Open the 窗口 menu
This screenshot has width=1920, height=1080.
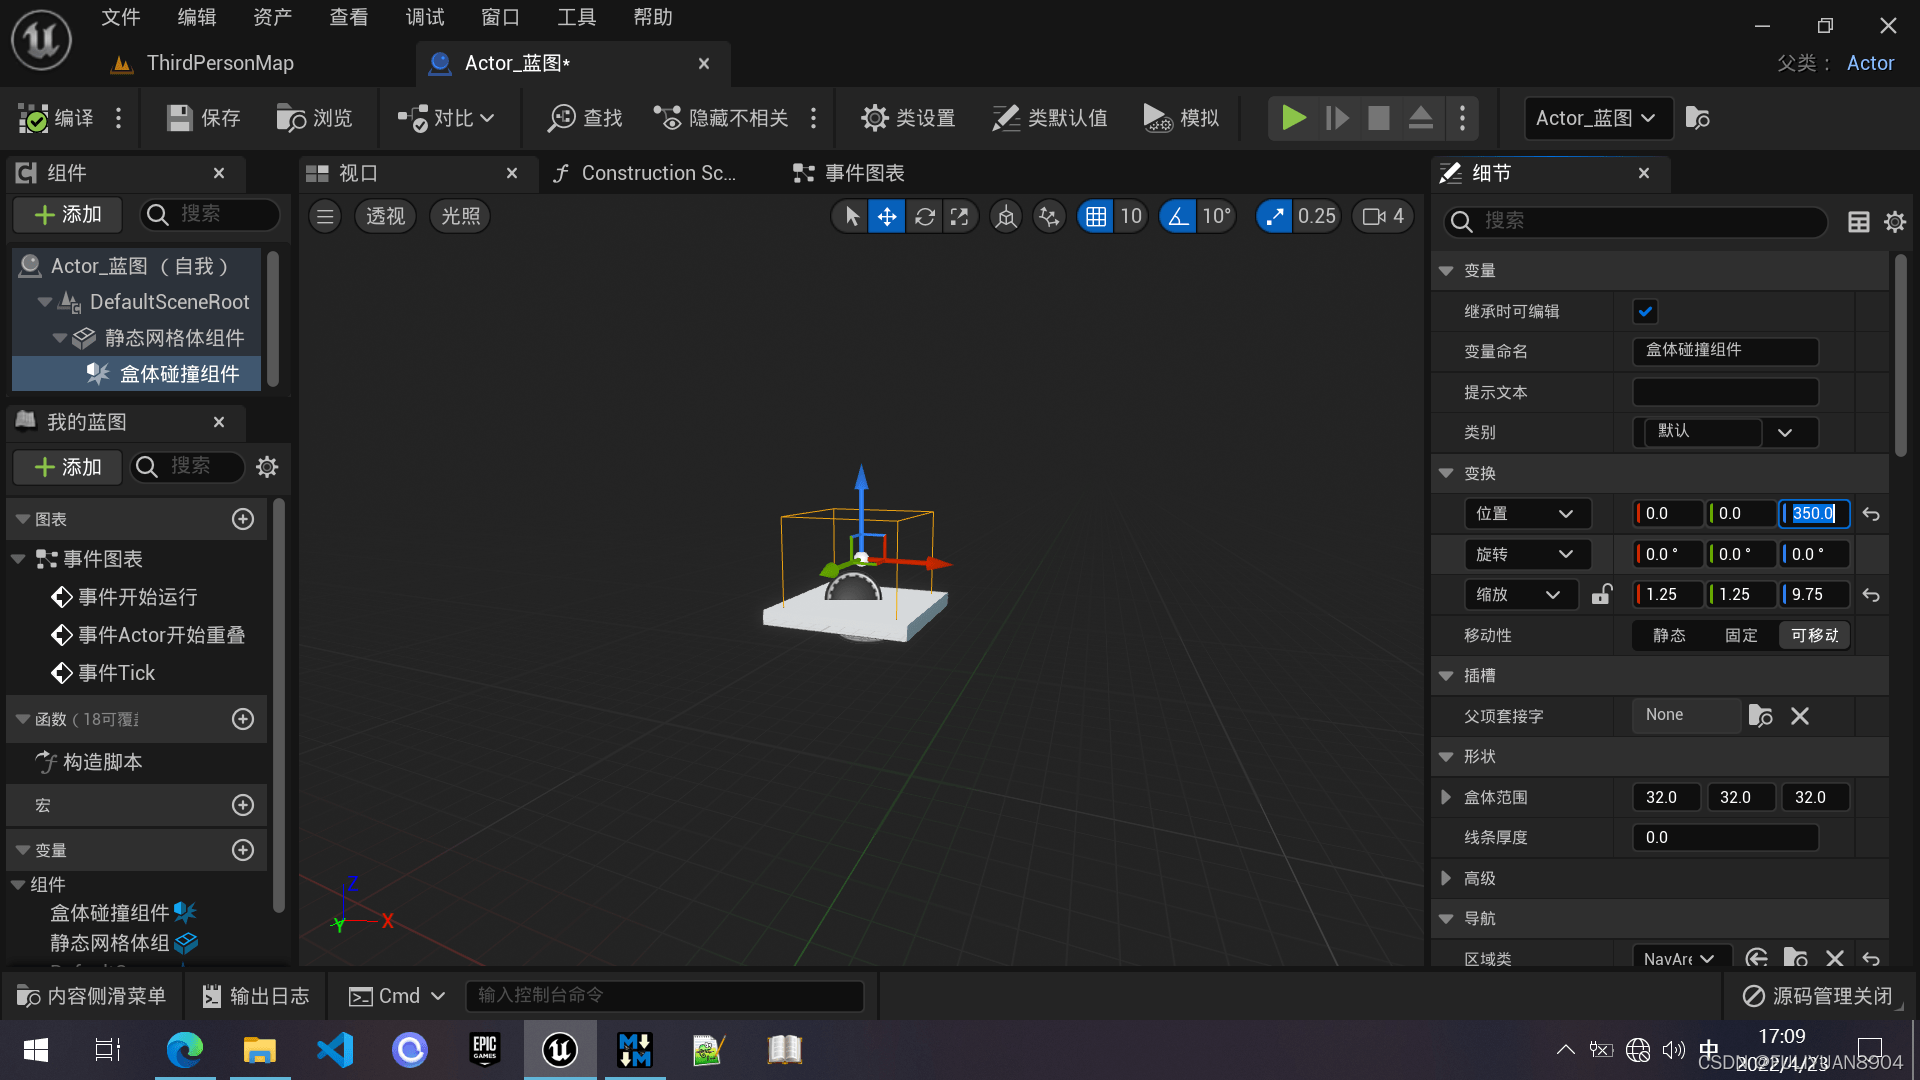(x=500, y=17)
